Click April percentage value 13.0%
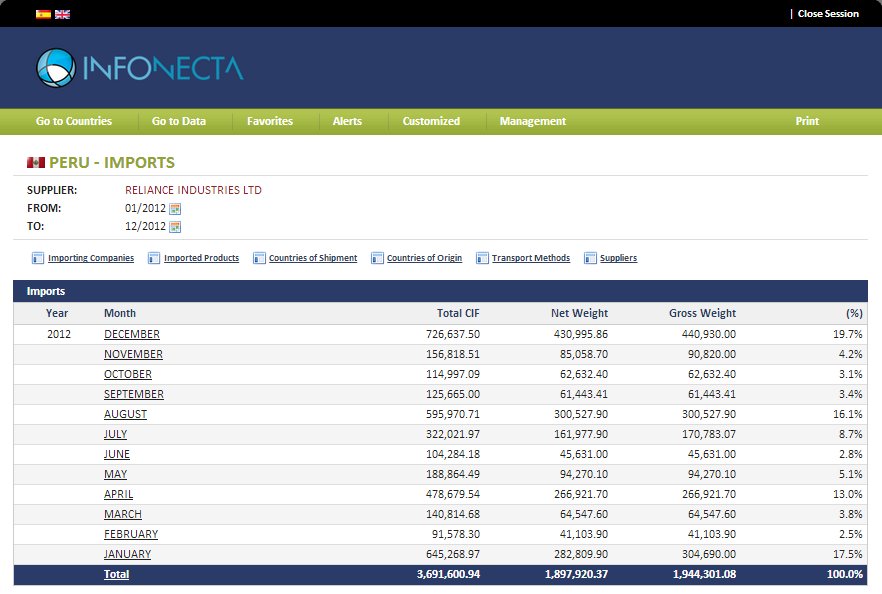882x594 pixels. coord(848,494)
